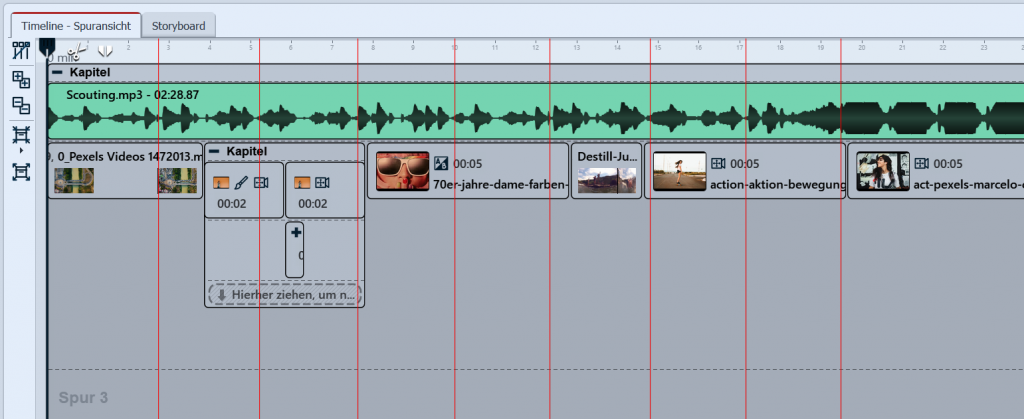Screen dimensions: 1024x419
Task: Click the bottom fit-to-view frame icon
Action: coord(22,172)
